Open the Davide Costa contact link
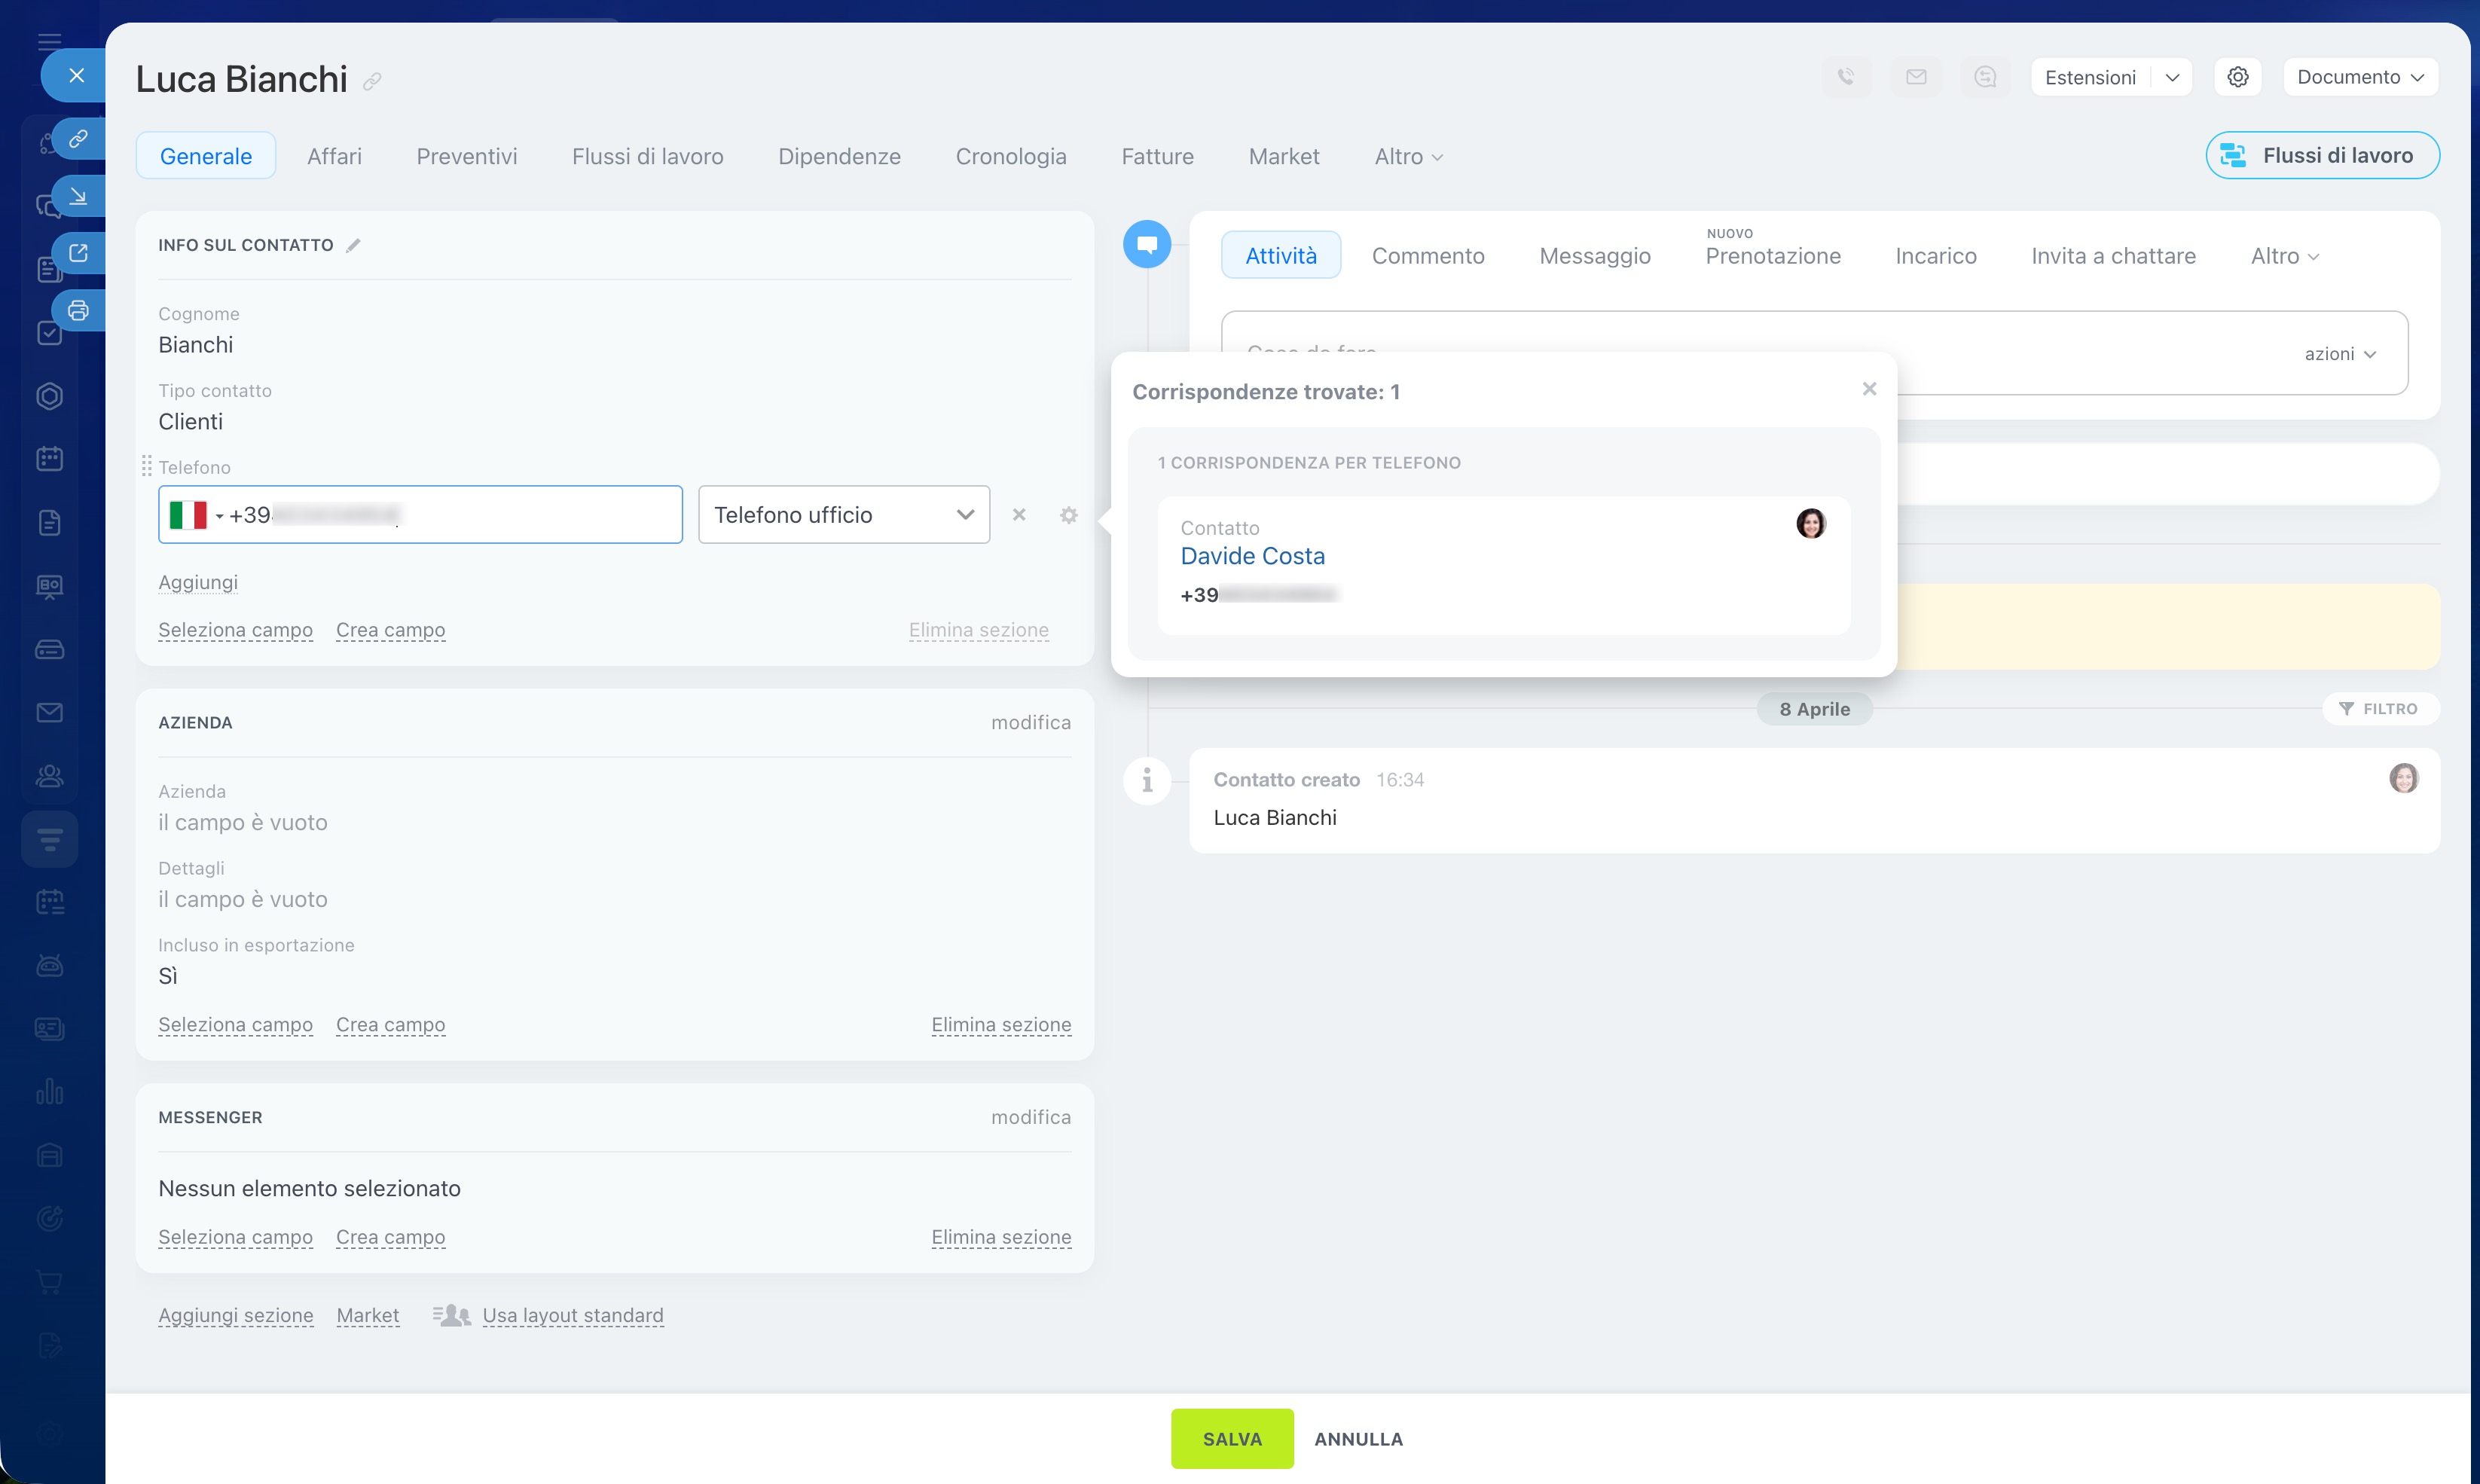 point(1252,556)
